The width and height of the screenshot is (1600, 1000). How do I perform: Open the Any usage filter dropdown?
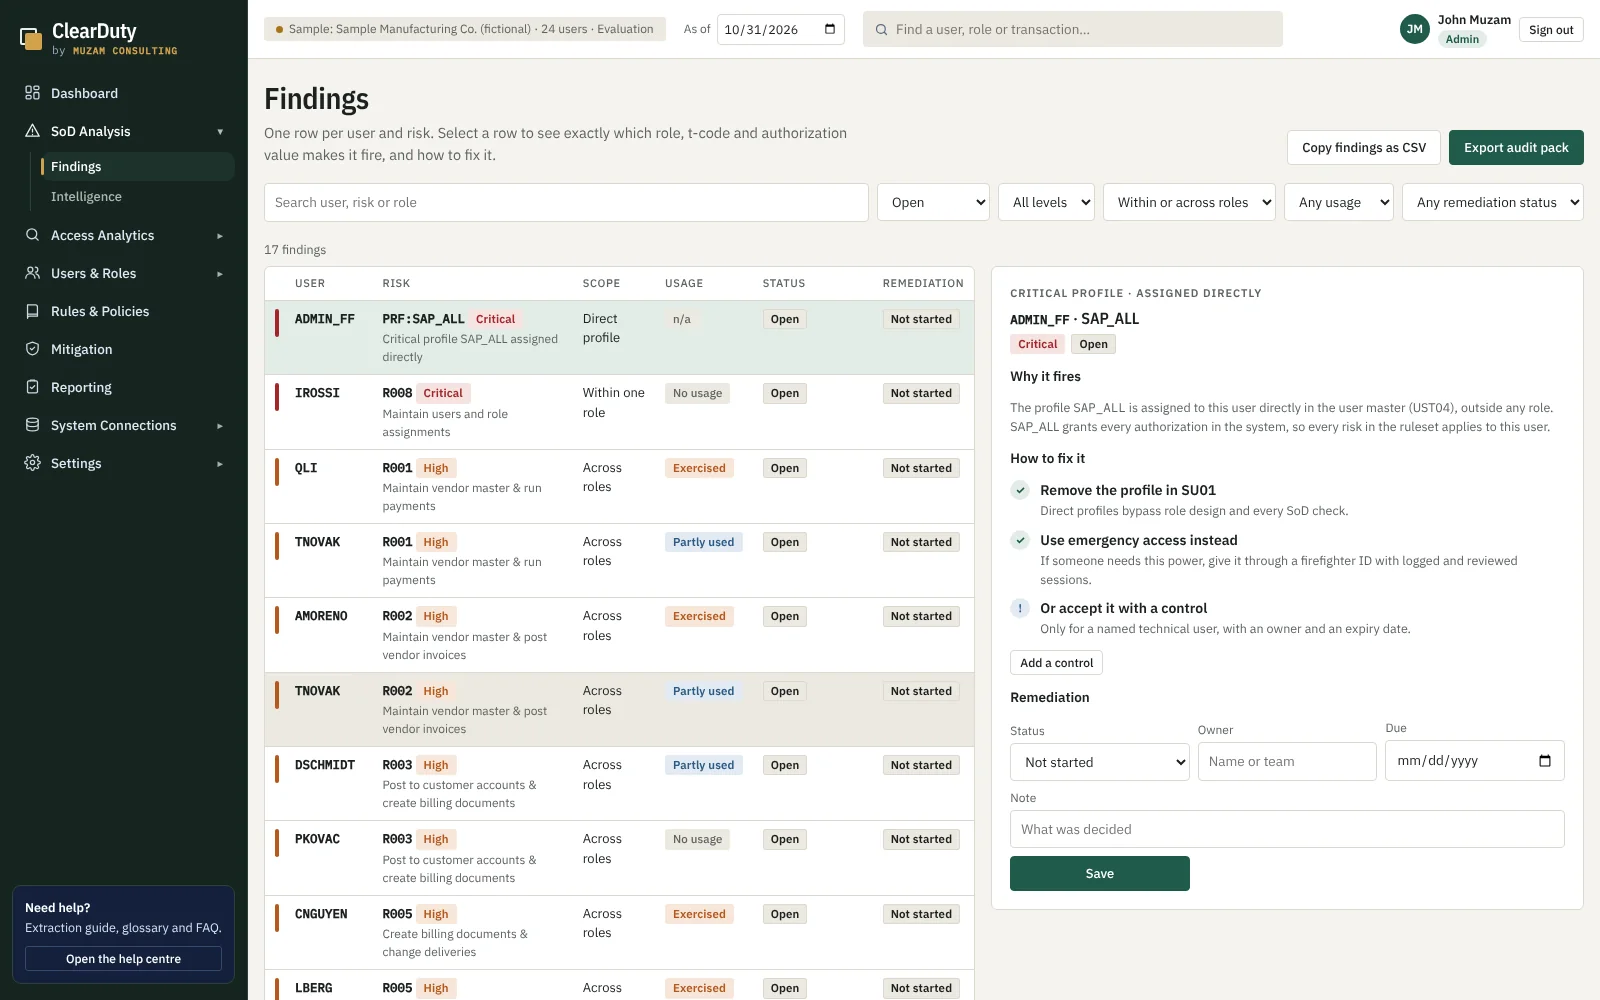point(1339,202)
